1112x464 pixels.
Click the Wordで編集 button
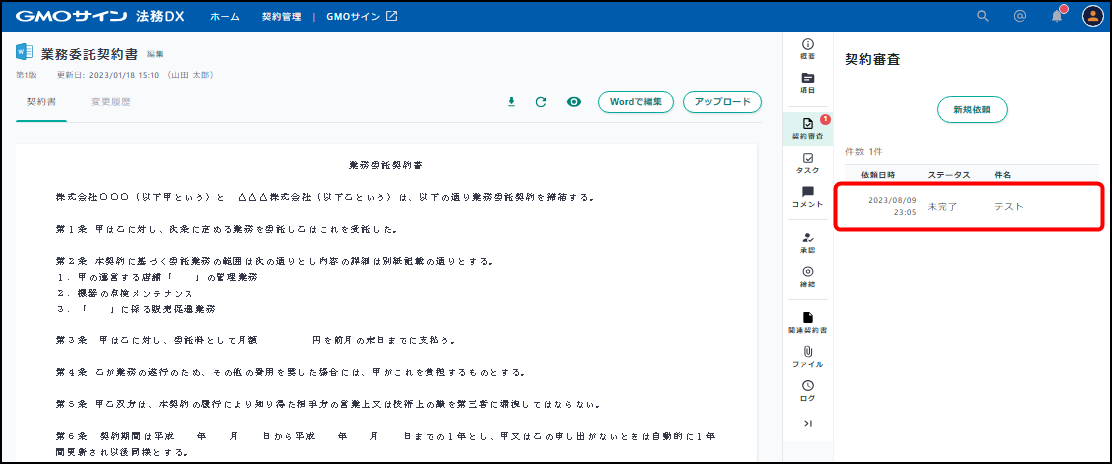636,102
